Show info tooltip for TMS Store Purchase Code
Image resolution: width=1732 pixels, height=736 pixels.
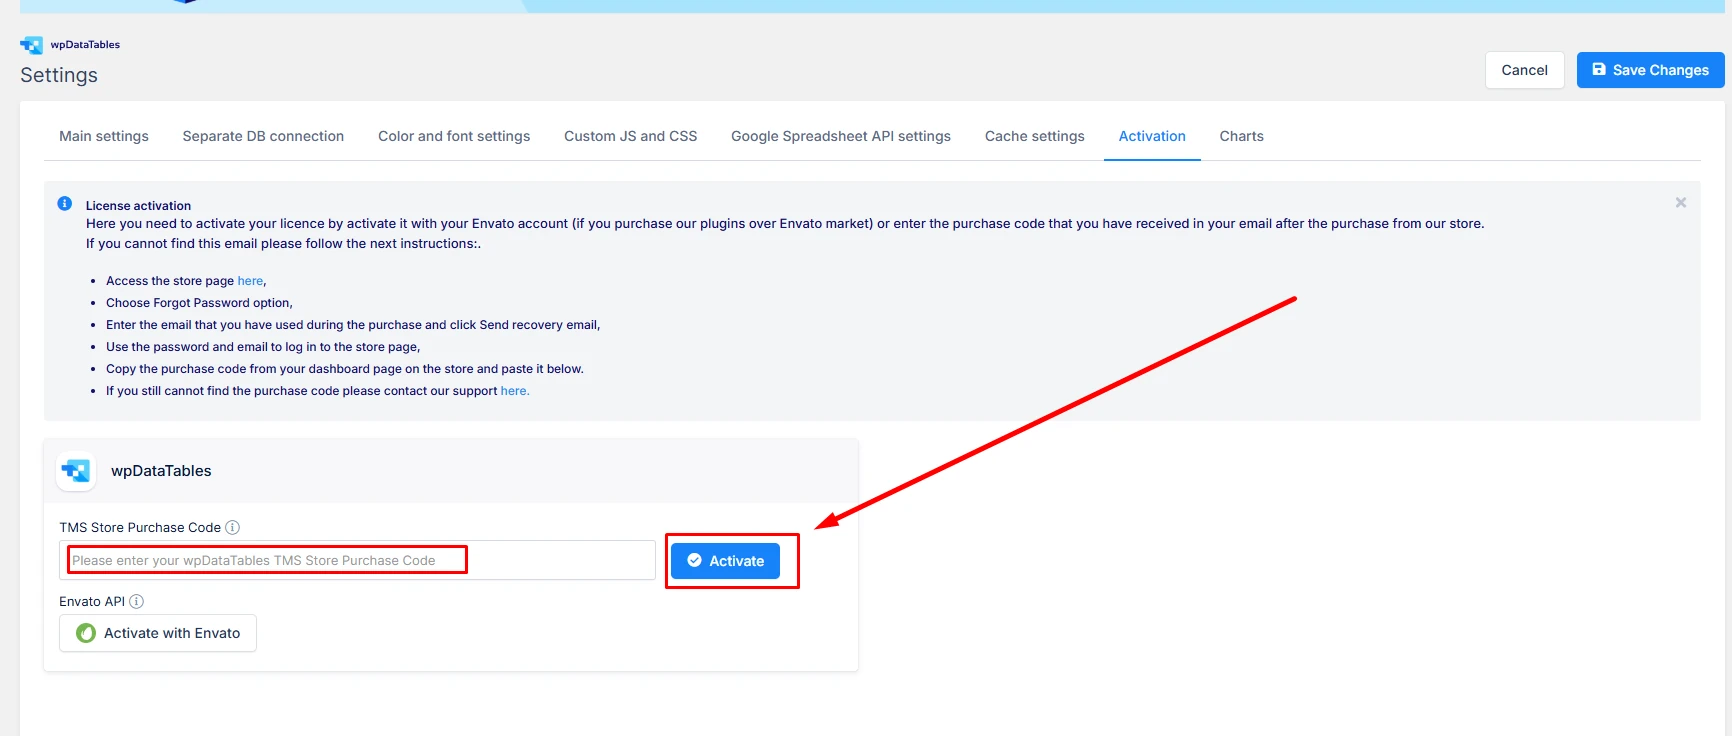pos(232,527)
